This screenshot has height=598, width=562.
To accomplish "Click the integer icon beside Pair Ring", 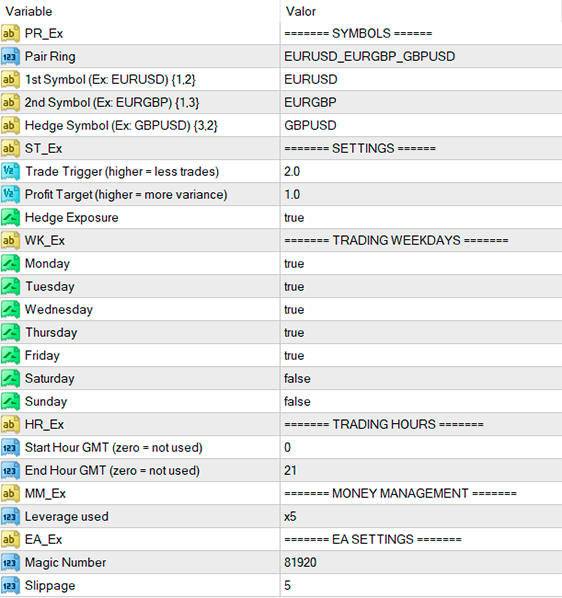I will (10, 56).
